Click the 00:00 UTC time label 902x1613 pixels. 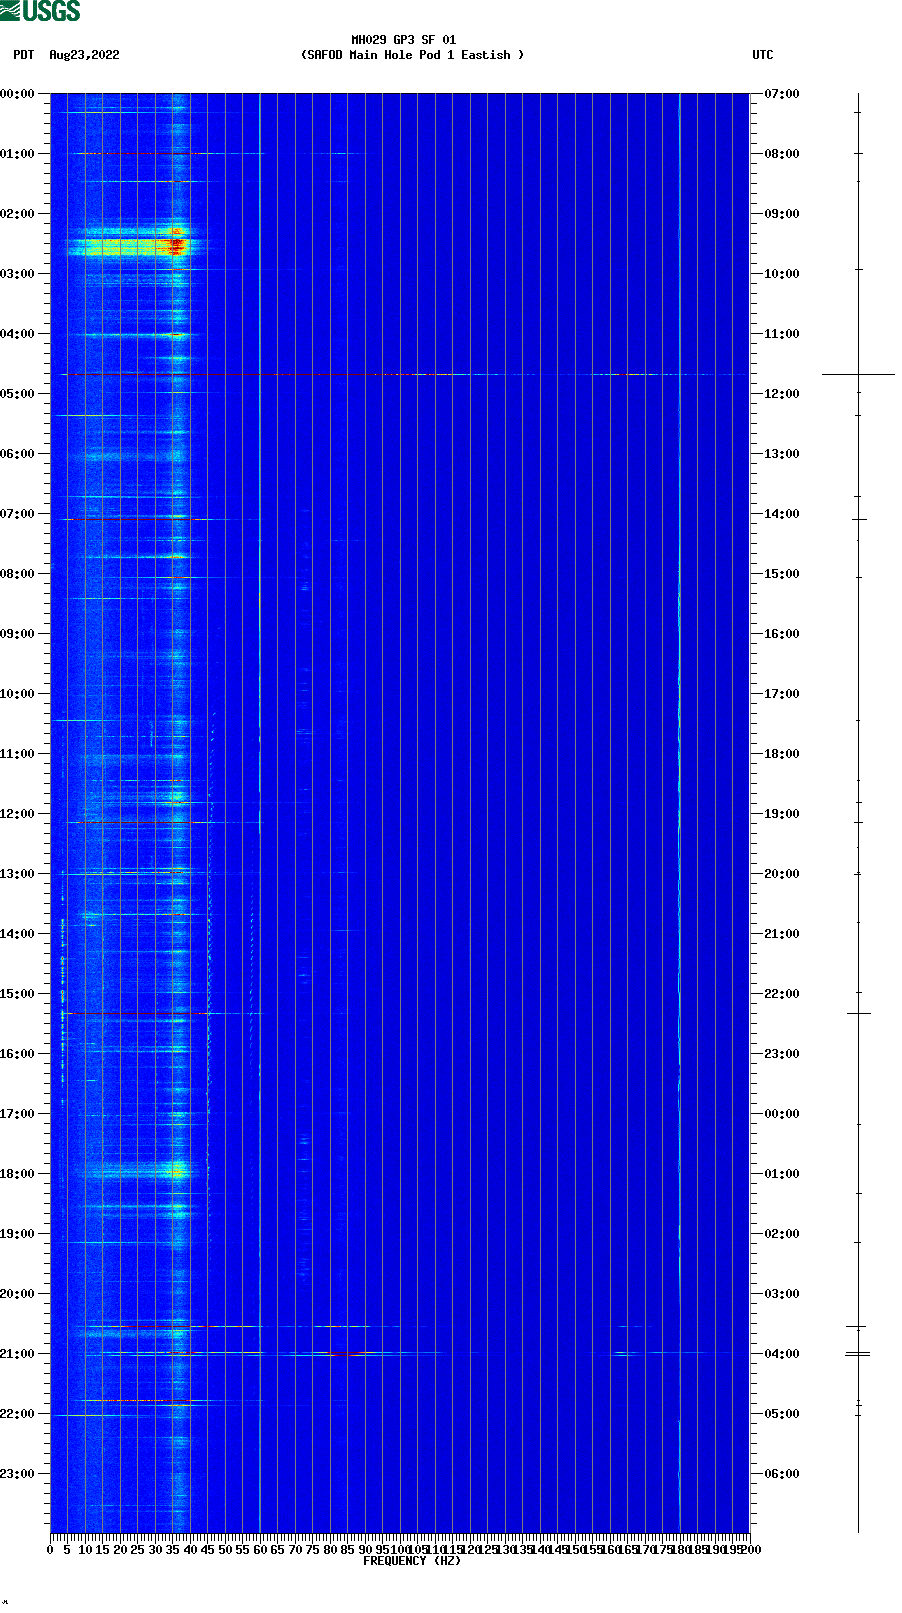[782, 1114]
